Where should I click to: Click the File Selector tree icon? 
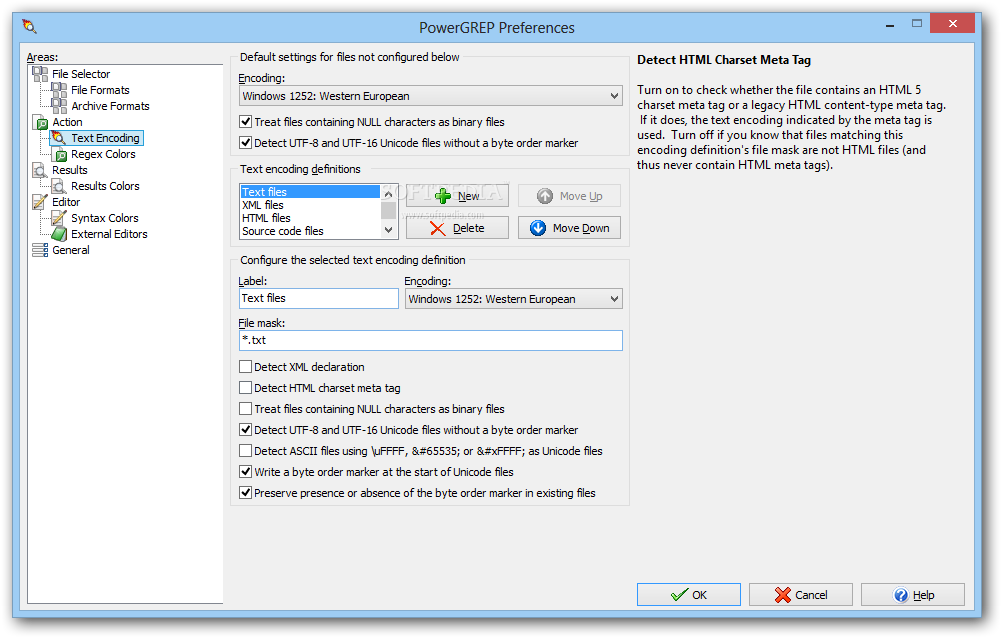40,74
